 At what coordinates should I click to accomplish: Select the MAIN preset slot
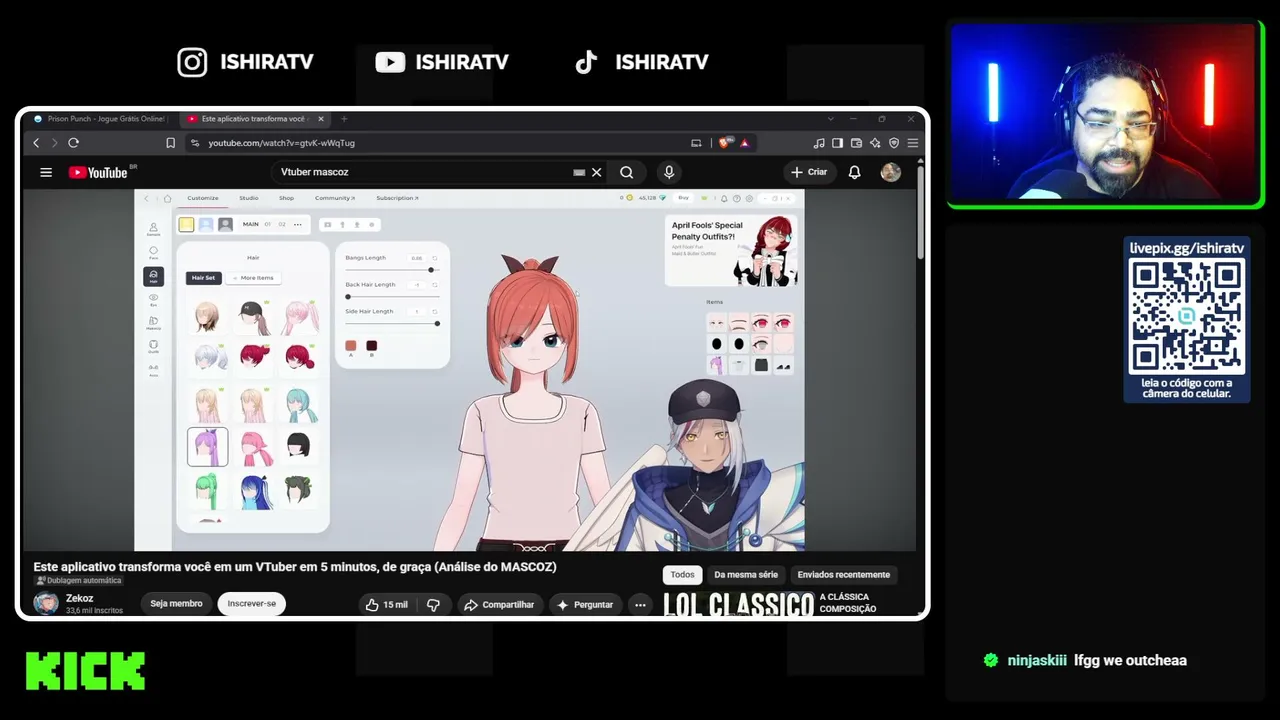pos(250,224)
